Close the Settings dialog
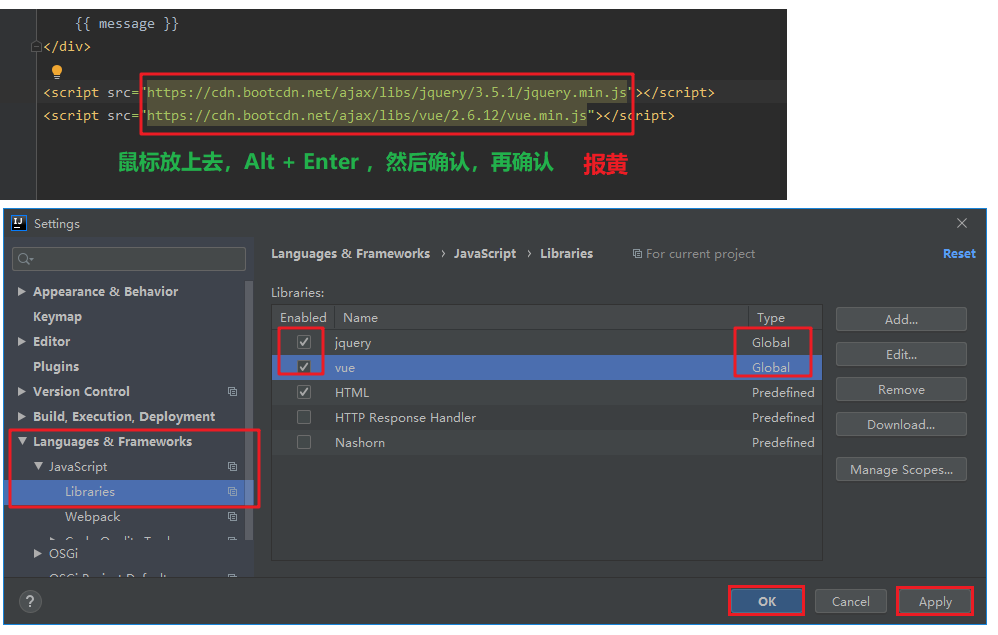This screenshot has width=998, height=635. coord(962,223)
